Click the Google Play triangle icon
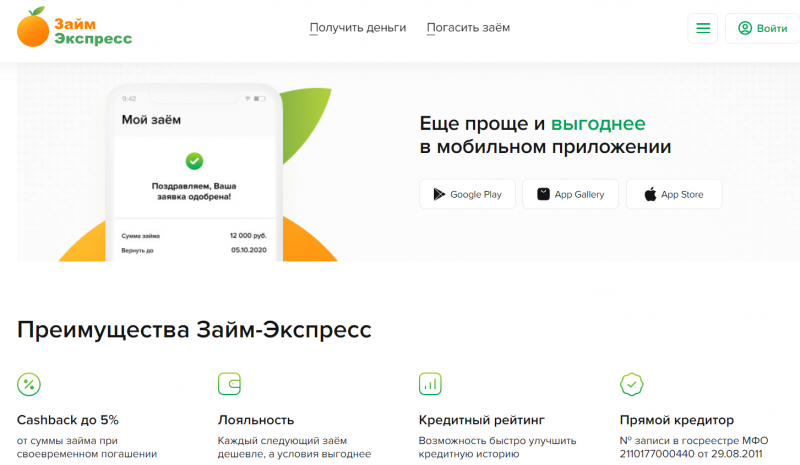Screen dimensions: 800x465 point(439,194)
